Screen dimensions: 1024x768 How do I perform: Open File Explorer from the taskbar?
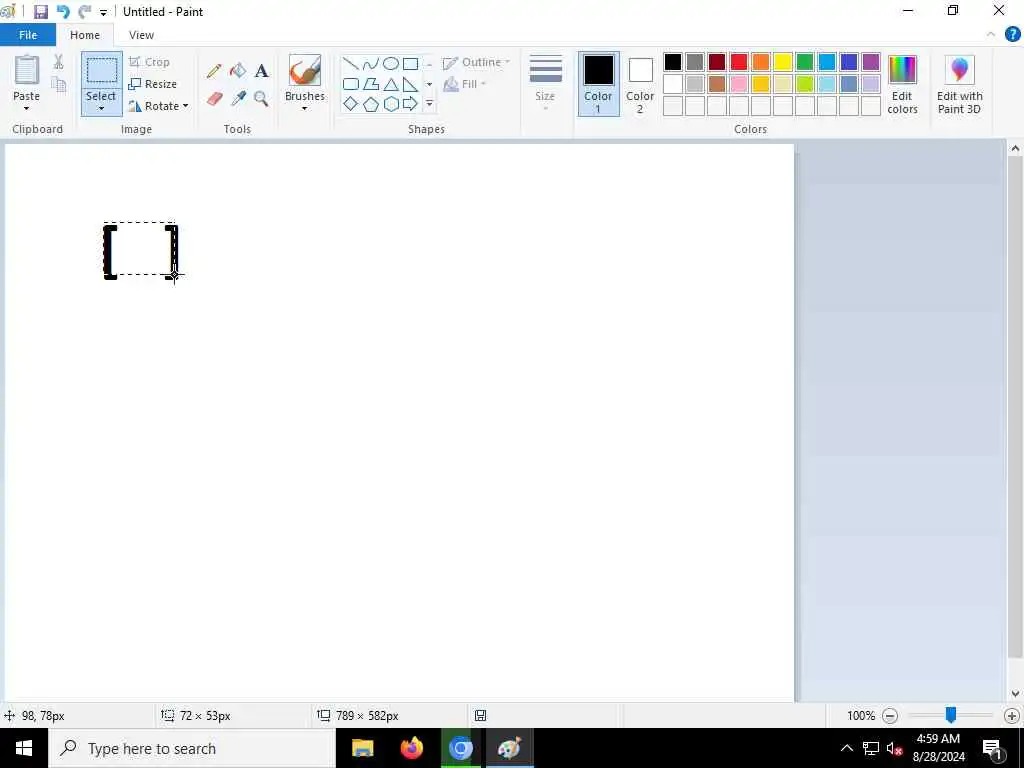tap(362, 748)
